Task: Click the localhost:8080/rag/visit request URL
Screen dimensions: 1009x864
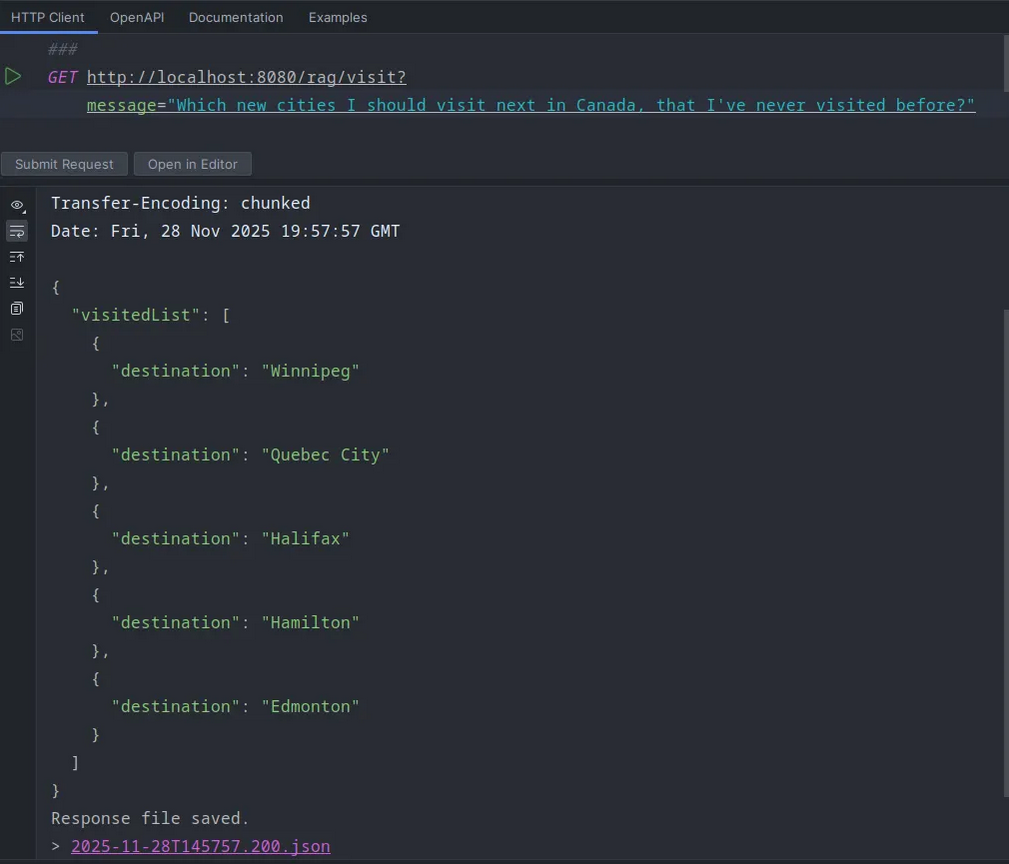Action: (246, 77)
